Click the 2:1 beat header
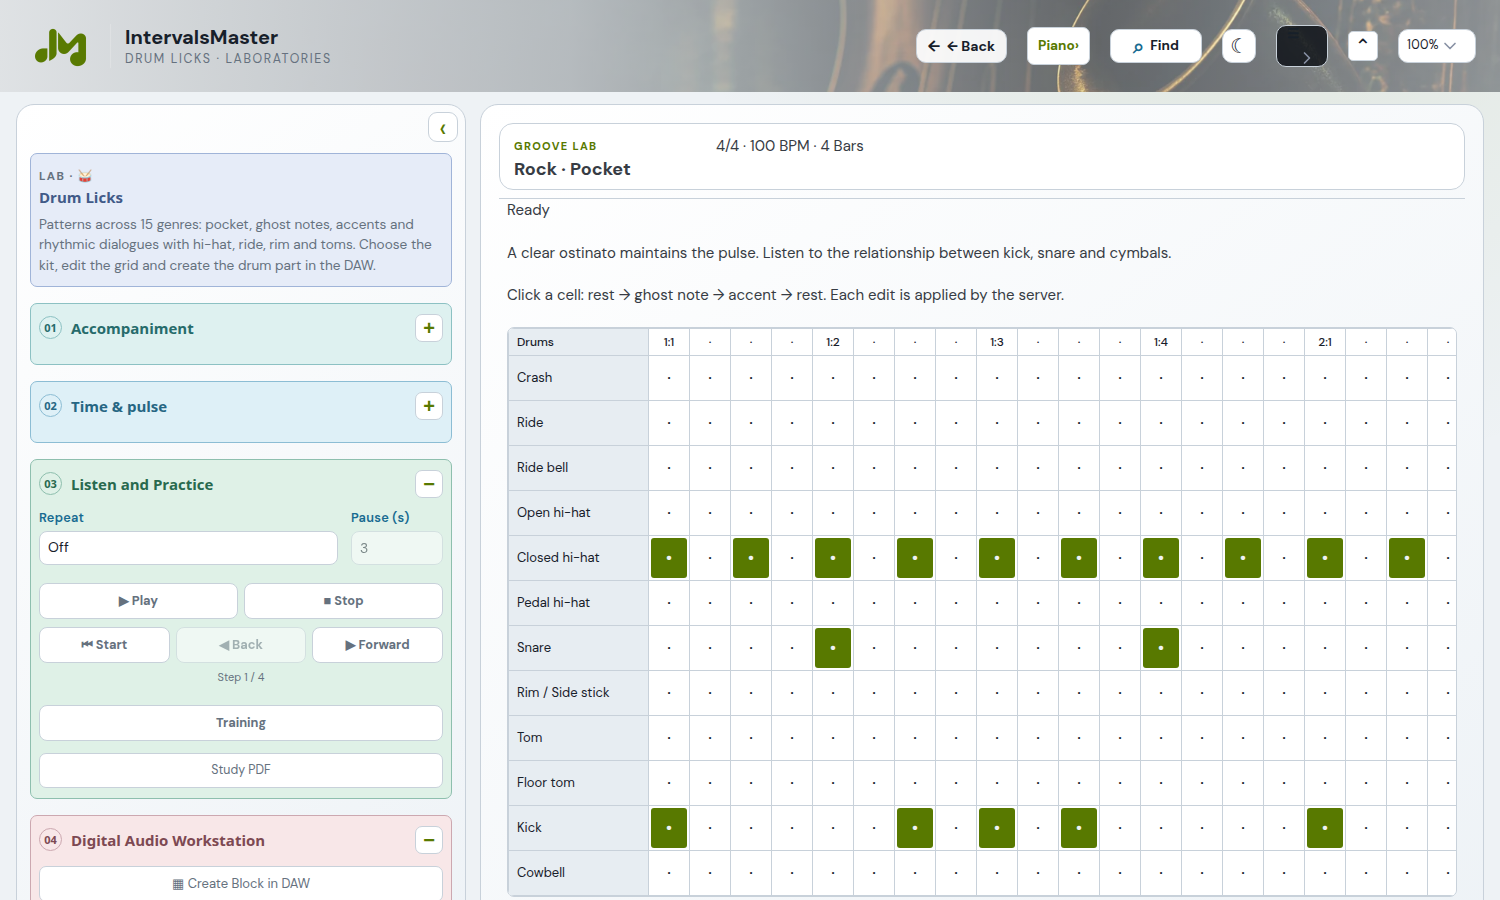The height and width of the screenshot is (900, 1500). (x=1325, y=342)
